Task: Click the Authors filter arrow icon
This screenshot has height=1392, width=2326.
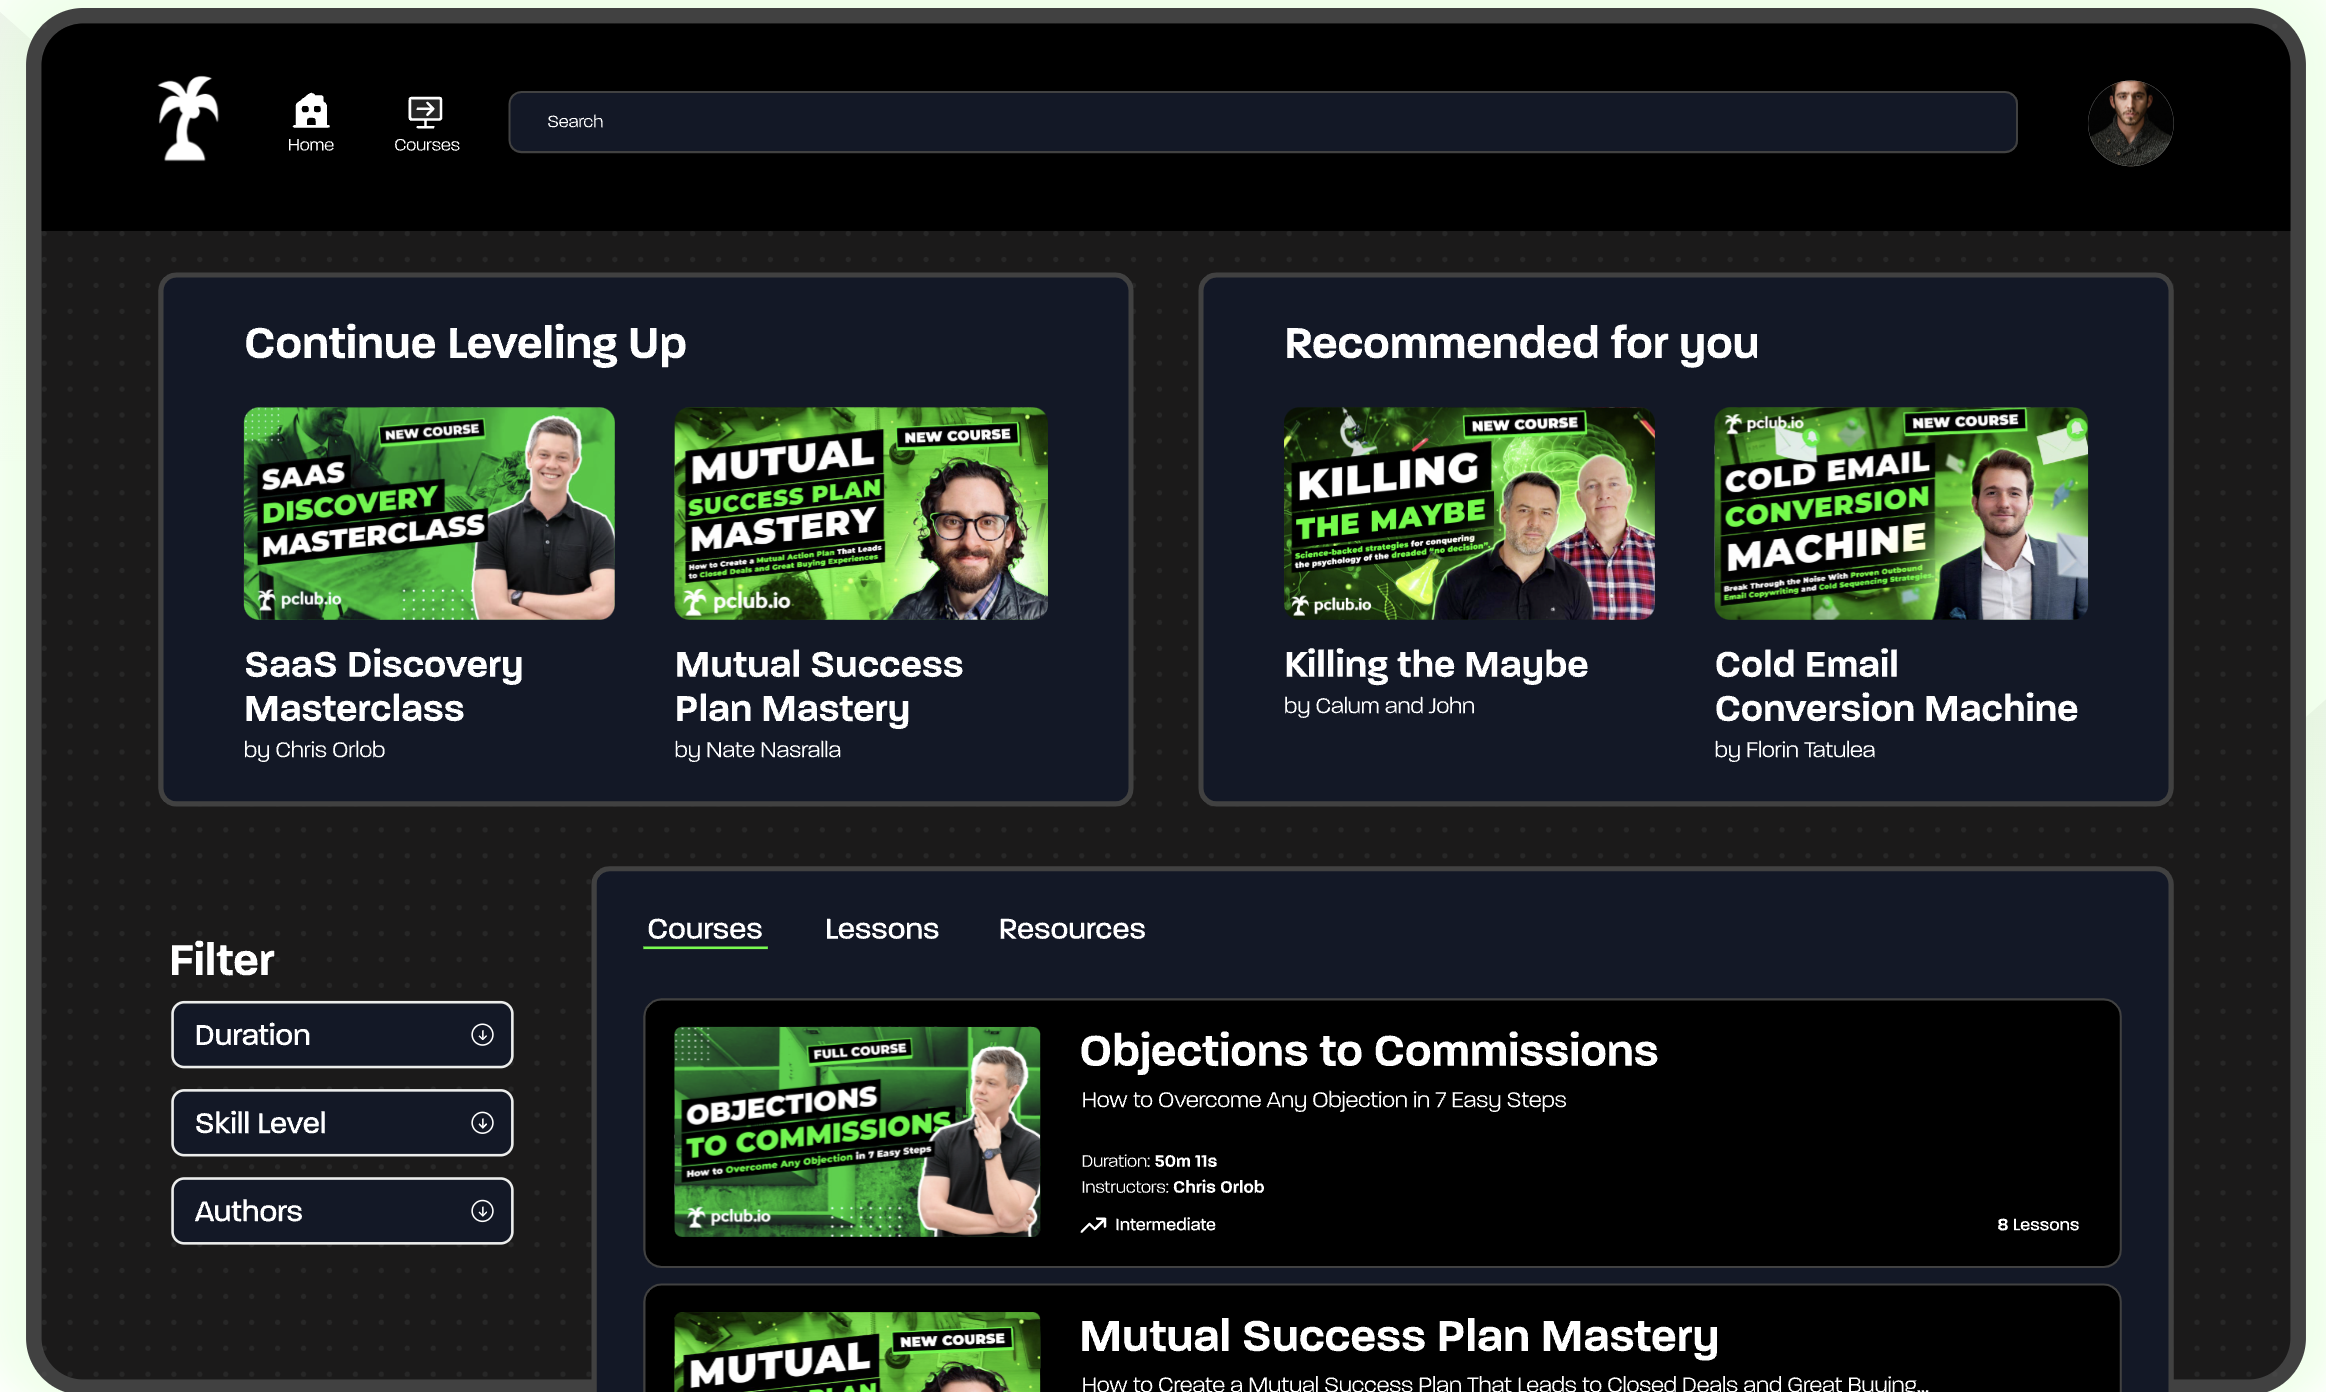Action: 482,1211
